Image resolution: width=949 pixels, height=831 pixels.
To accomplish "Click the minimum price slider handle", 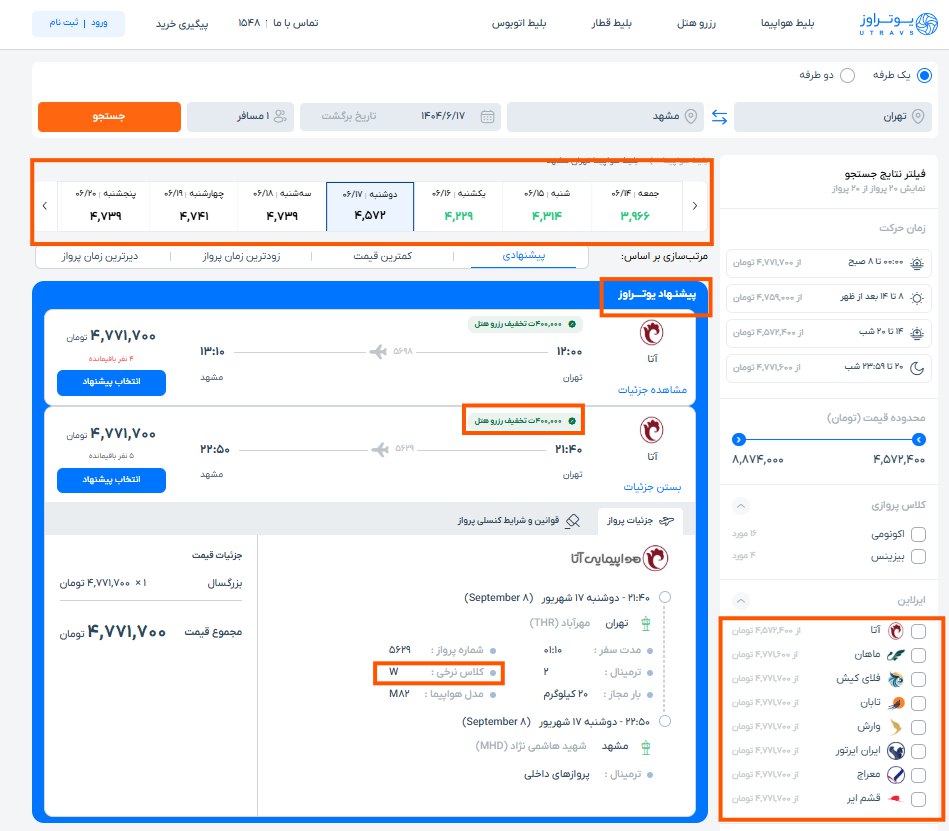I will [x=918, y=439].
